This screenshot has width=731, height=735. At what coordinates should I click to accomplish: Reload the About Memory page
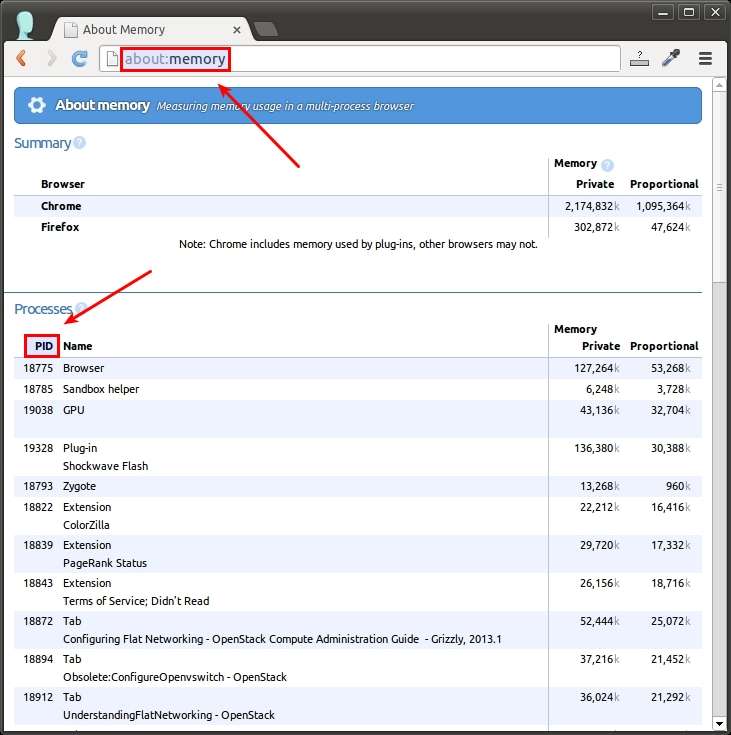pyautogui.click(x=80, y=59)
